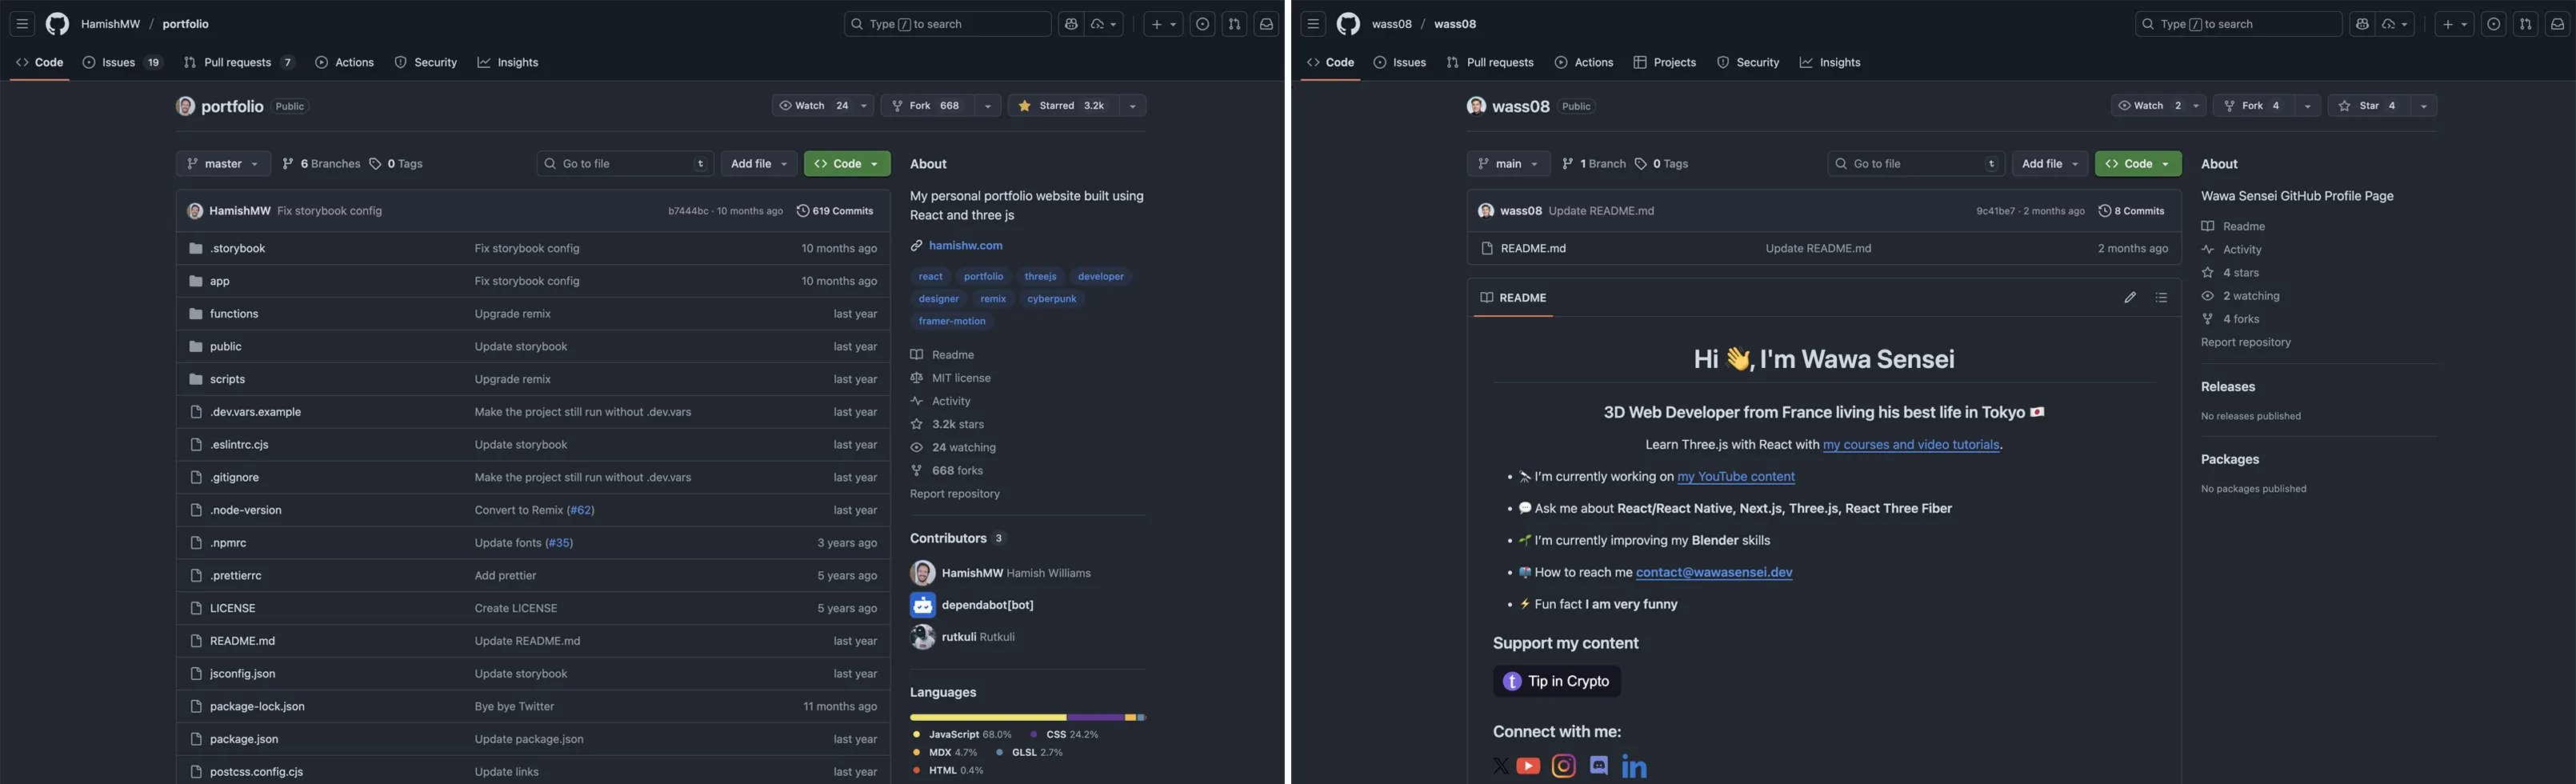
Task: Open rutkuli contributor avatar
Action: [922, 637]
